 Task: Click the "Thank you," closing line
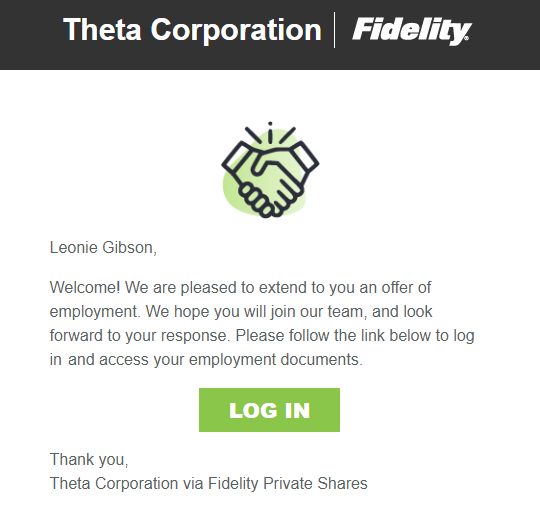(x=89, y=459)
